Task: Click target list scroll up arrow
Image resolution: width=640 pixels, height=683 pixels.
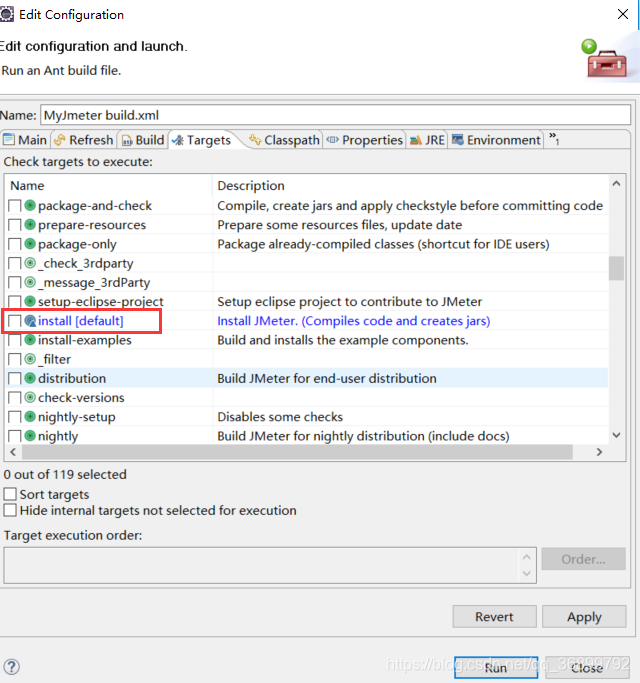Action: coord(616,184)
